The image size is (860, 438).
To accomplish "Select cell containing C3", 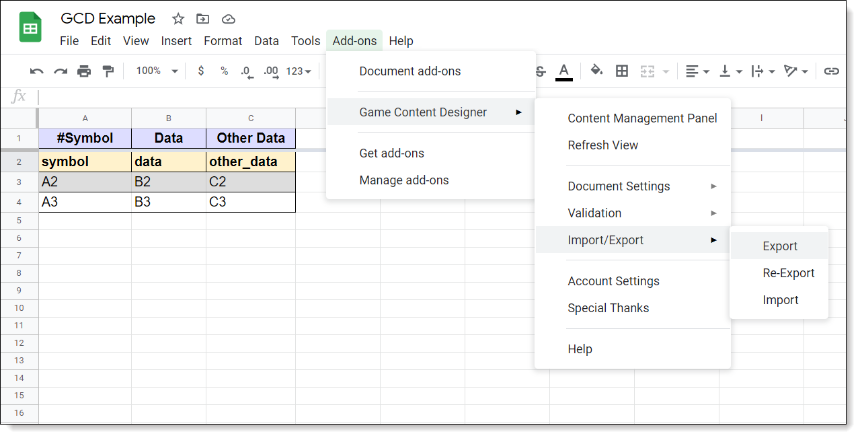I will [251, 202].
